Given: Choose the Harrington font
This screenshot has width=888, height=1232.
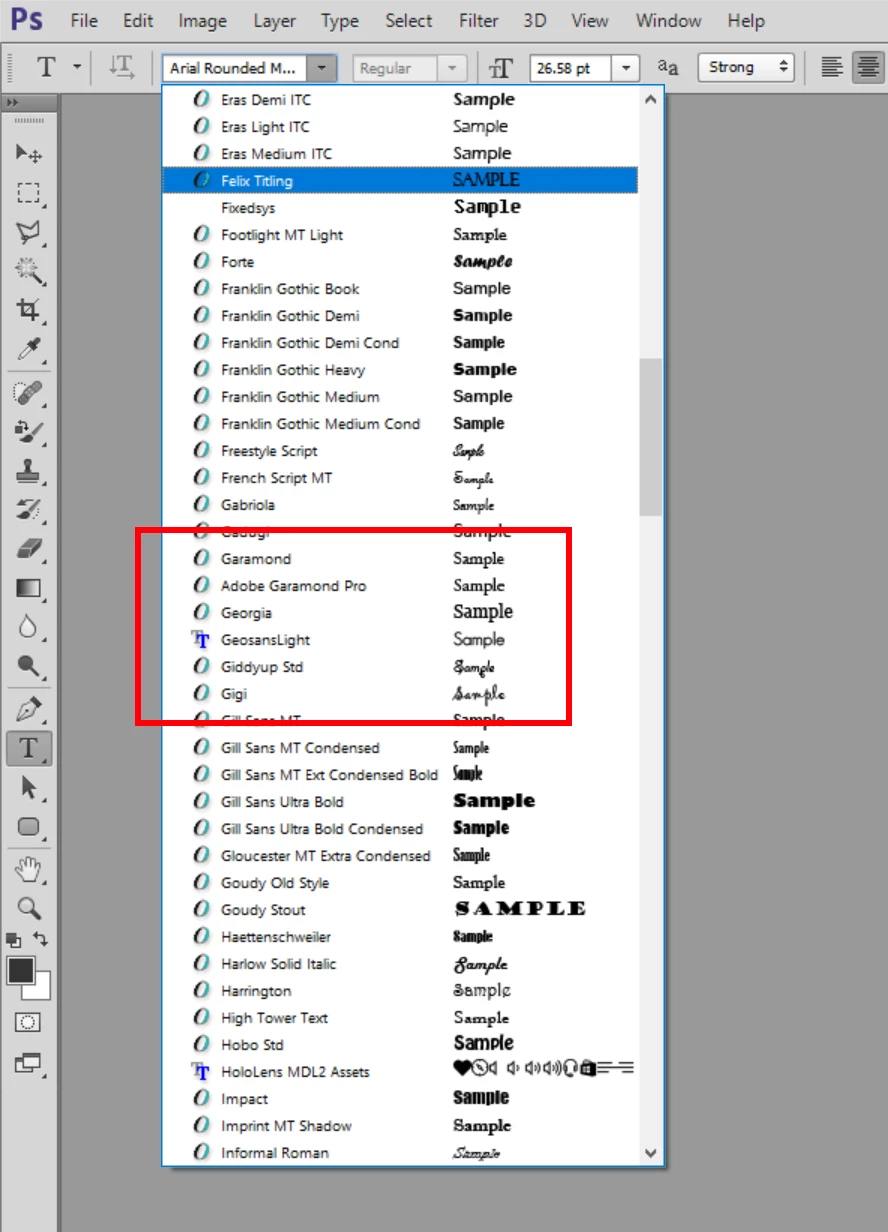Looking at the screenshot, I should pyautogui.click(x=400, y=990).
